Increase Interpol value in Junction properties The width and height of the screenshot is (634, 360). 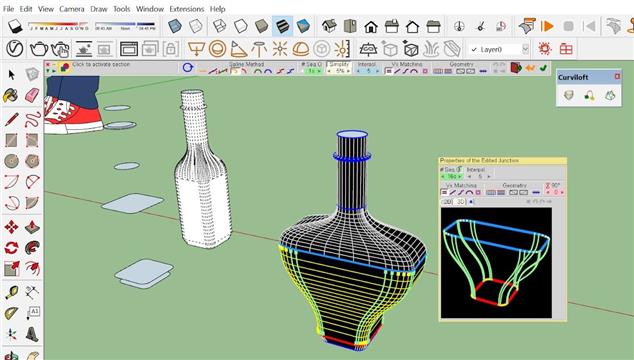[x=488, y=177]
